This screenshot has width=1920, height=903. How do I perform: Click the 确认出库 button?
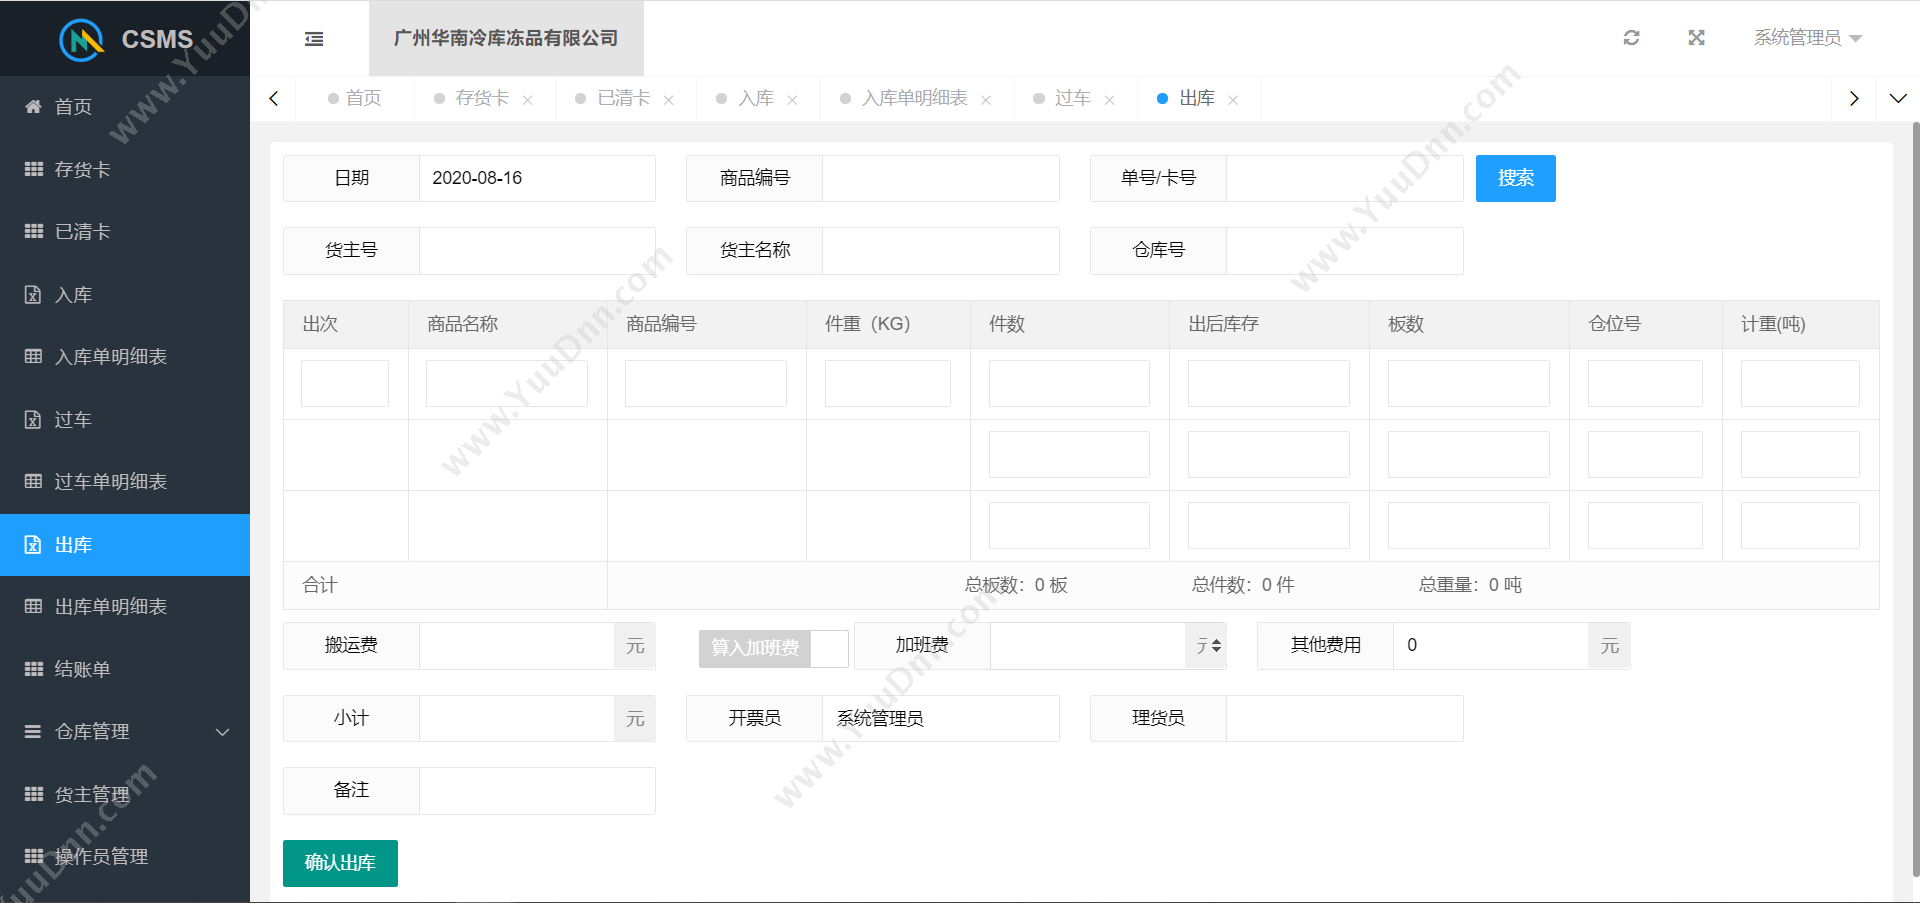[340, 863]
